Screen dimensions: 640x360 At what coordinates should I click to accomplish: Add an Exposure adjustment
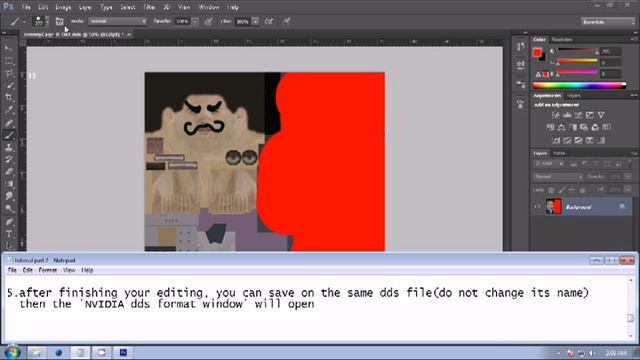point(590,115)
